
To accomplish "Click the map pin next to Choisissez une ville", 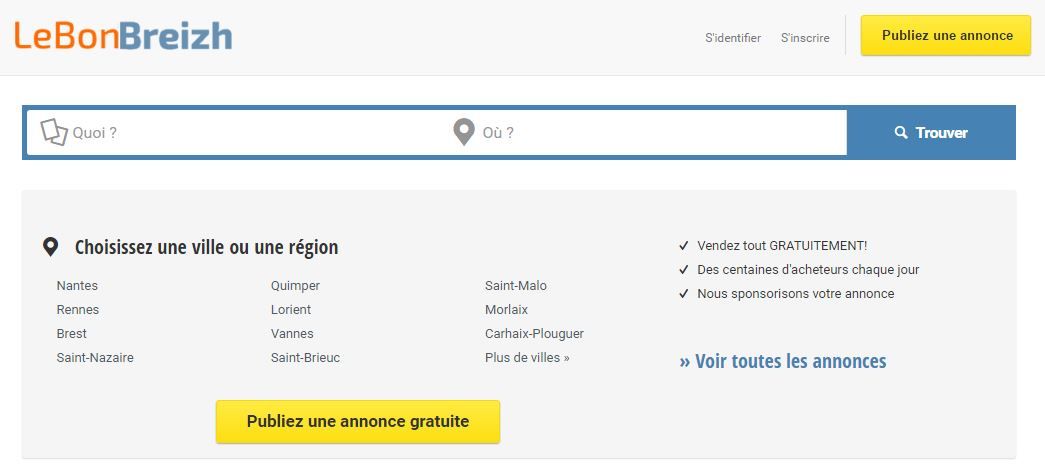I will (x=50, y=247).
